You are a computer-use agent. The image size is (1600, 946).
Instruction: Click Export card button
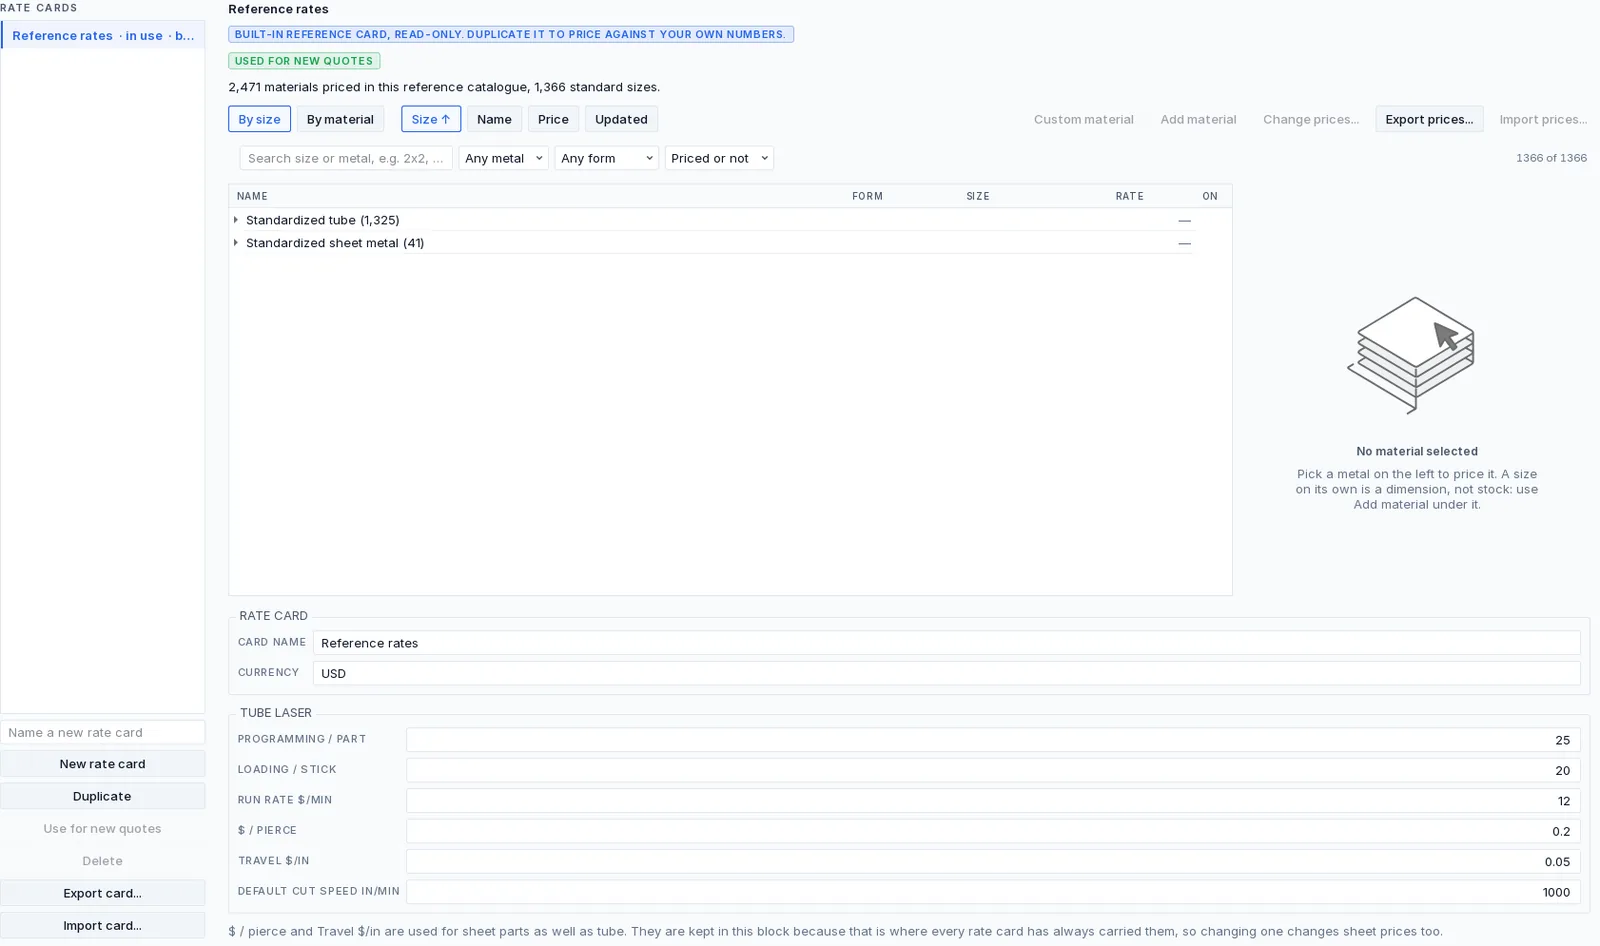click(102, 893)
